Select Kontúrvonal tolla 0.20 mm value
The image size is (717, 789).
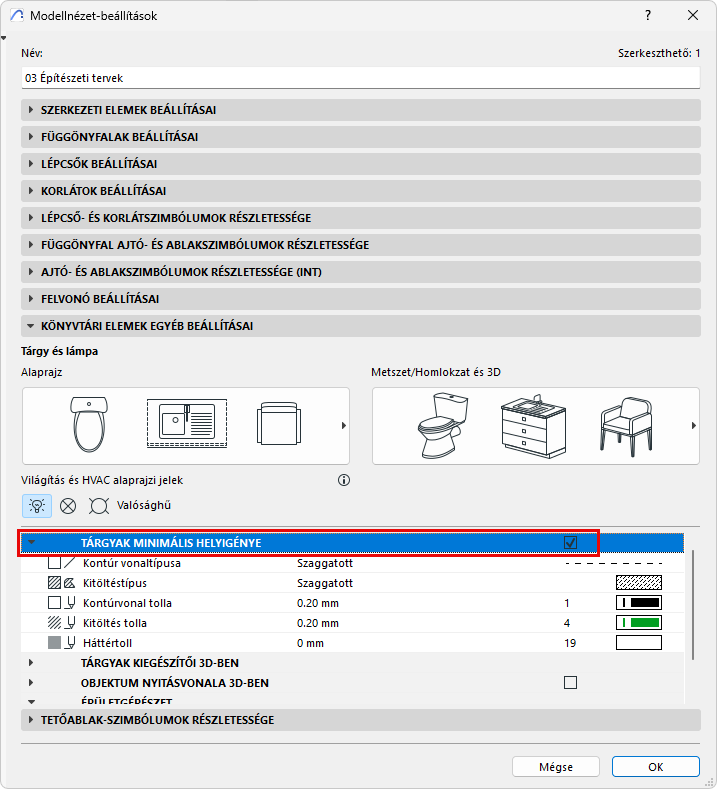pos(317,603)
